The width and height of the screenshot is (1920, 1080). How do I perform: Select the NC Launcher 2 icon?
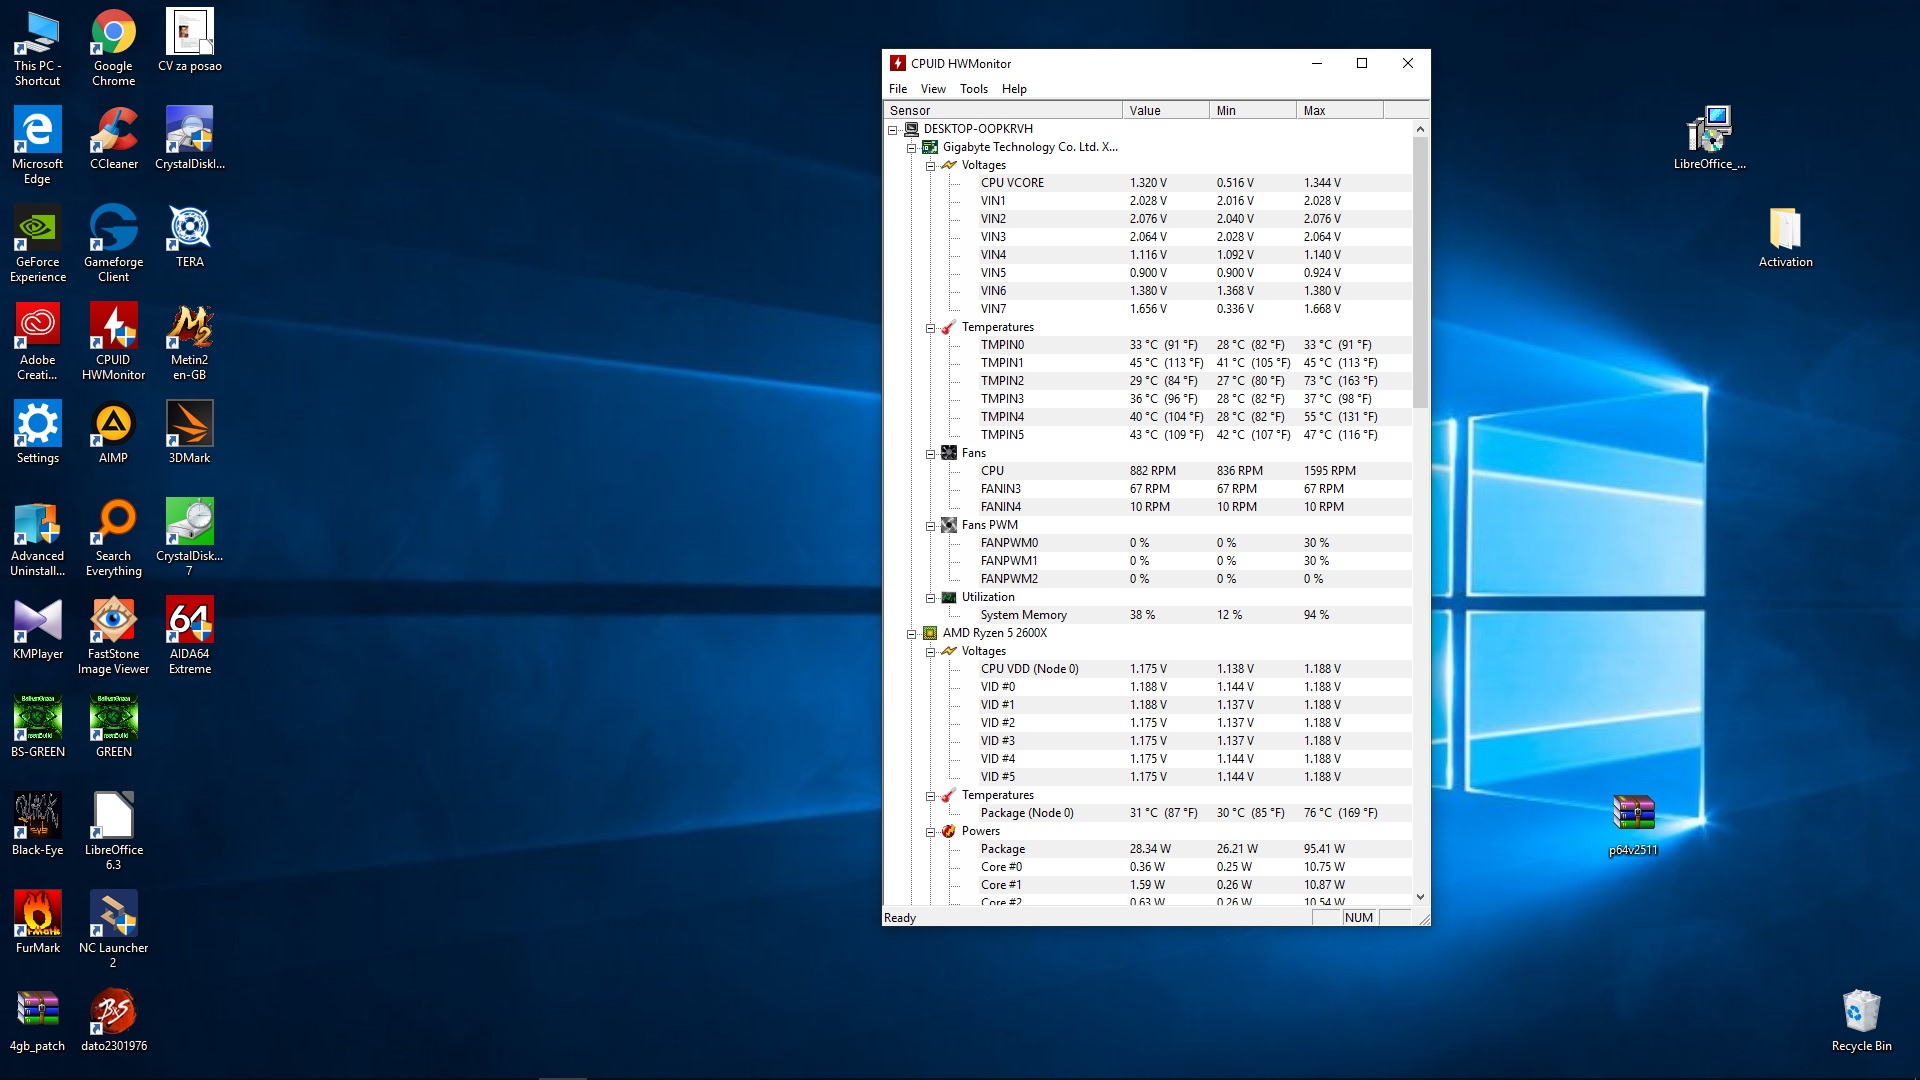[x=113, y=929]
